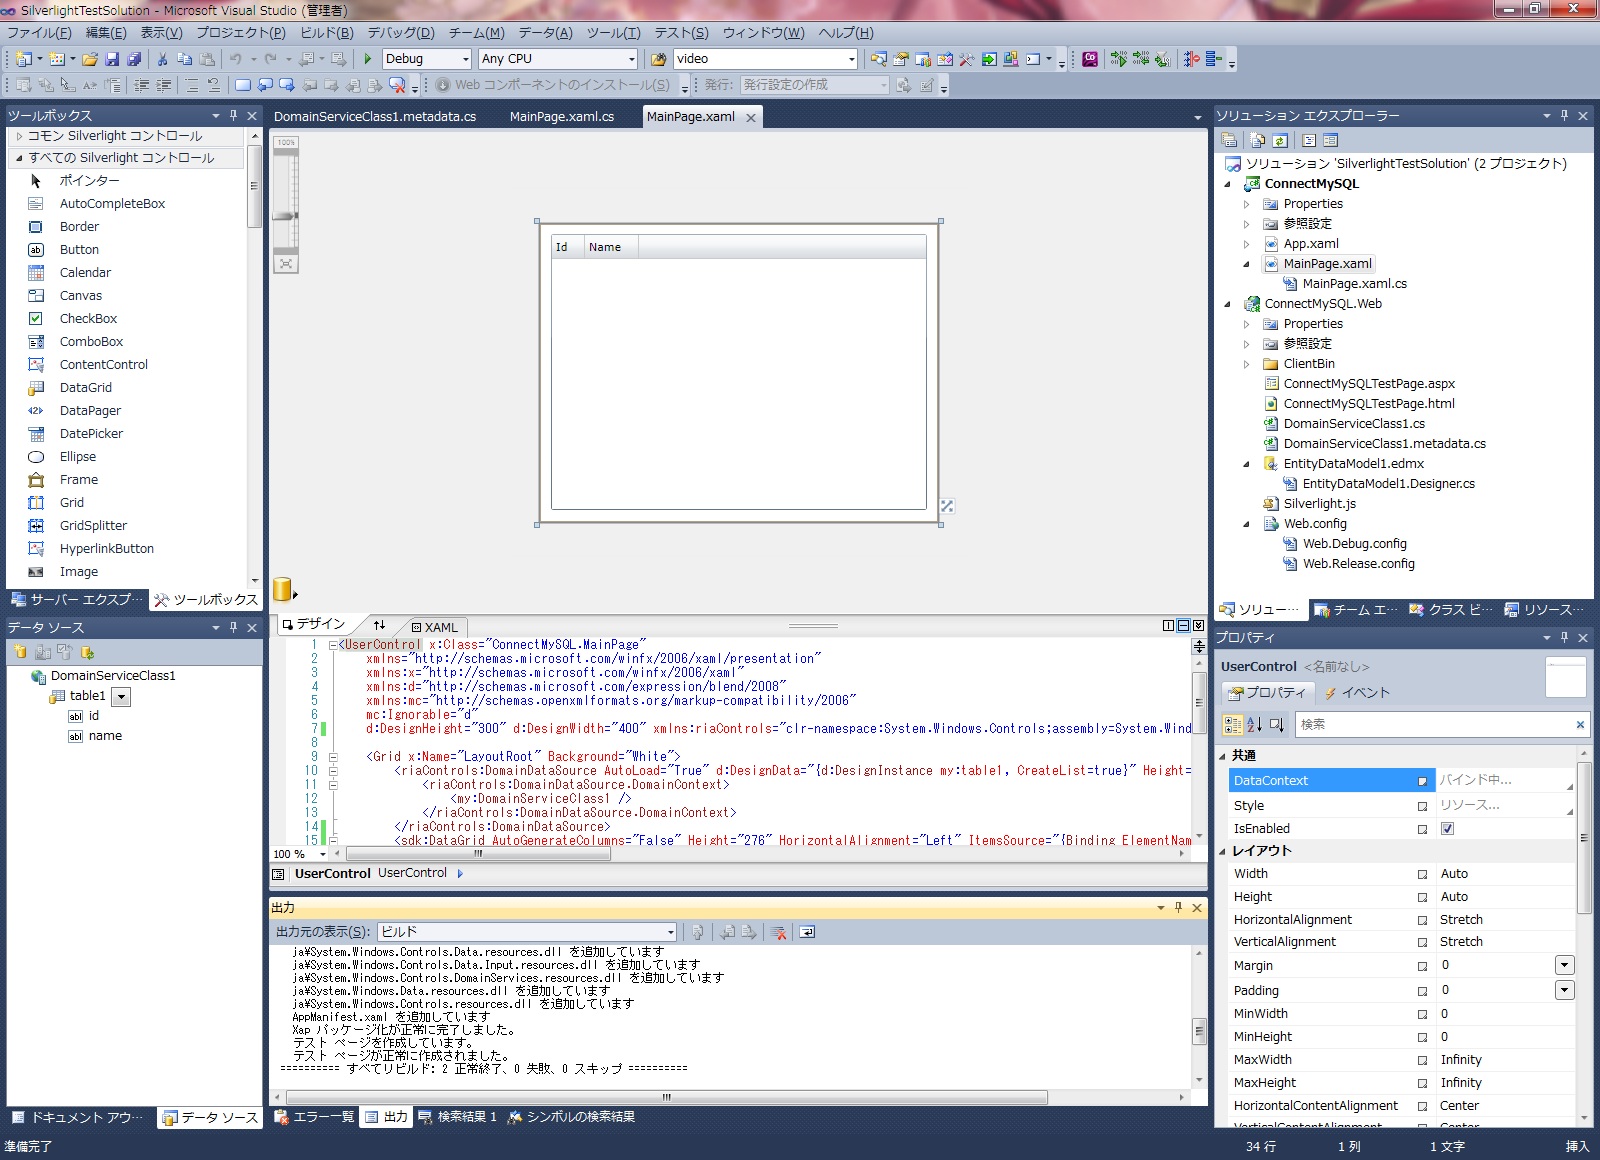This screenshot has height=1160, width=1600.
Task: Click the database cylinder icon in designer
Action: tap(282, 589)
